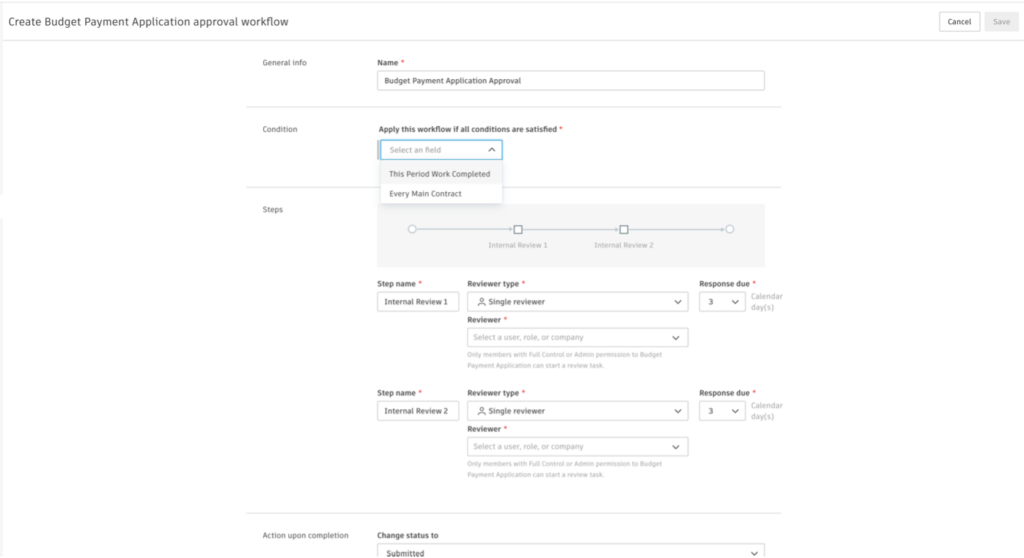
Task: Choose Every Main Contract option
Action: coord(441,193)
